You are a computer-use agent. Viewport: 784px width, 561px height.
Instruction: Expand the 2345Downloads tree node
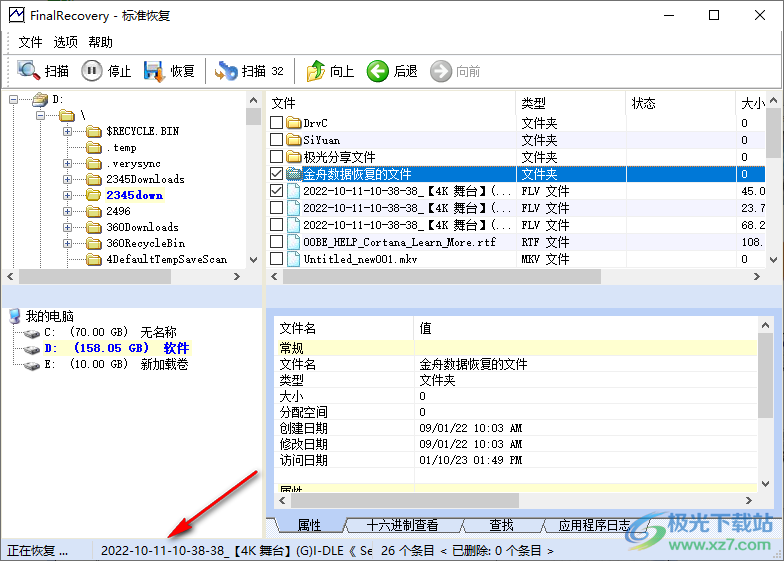pyautogui.click(x=68, y=180)
